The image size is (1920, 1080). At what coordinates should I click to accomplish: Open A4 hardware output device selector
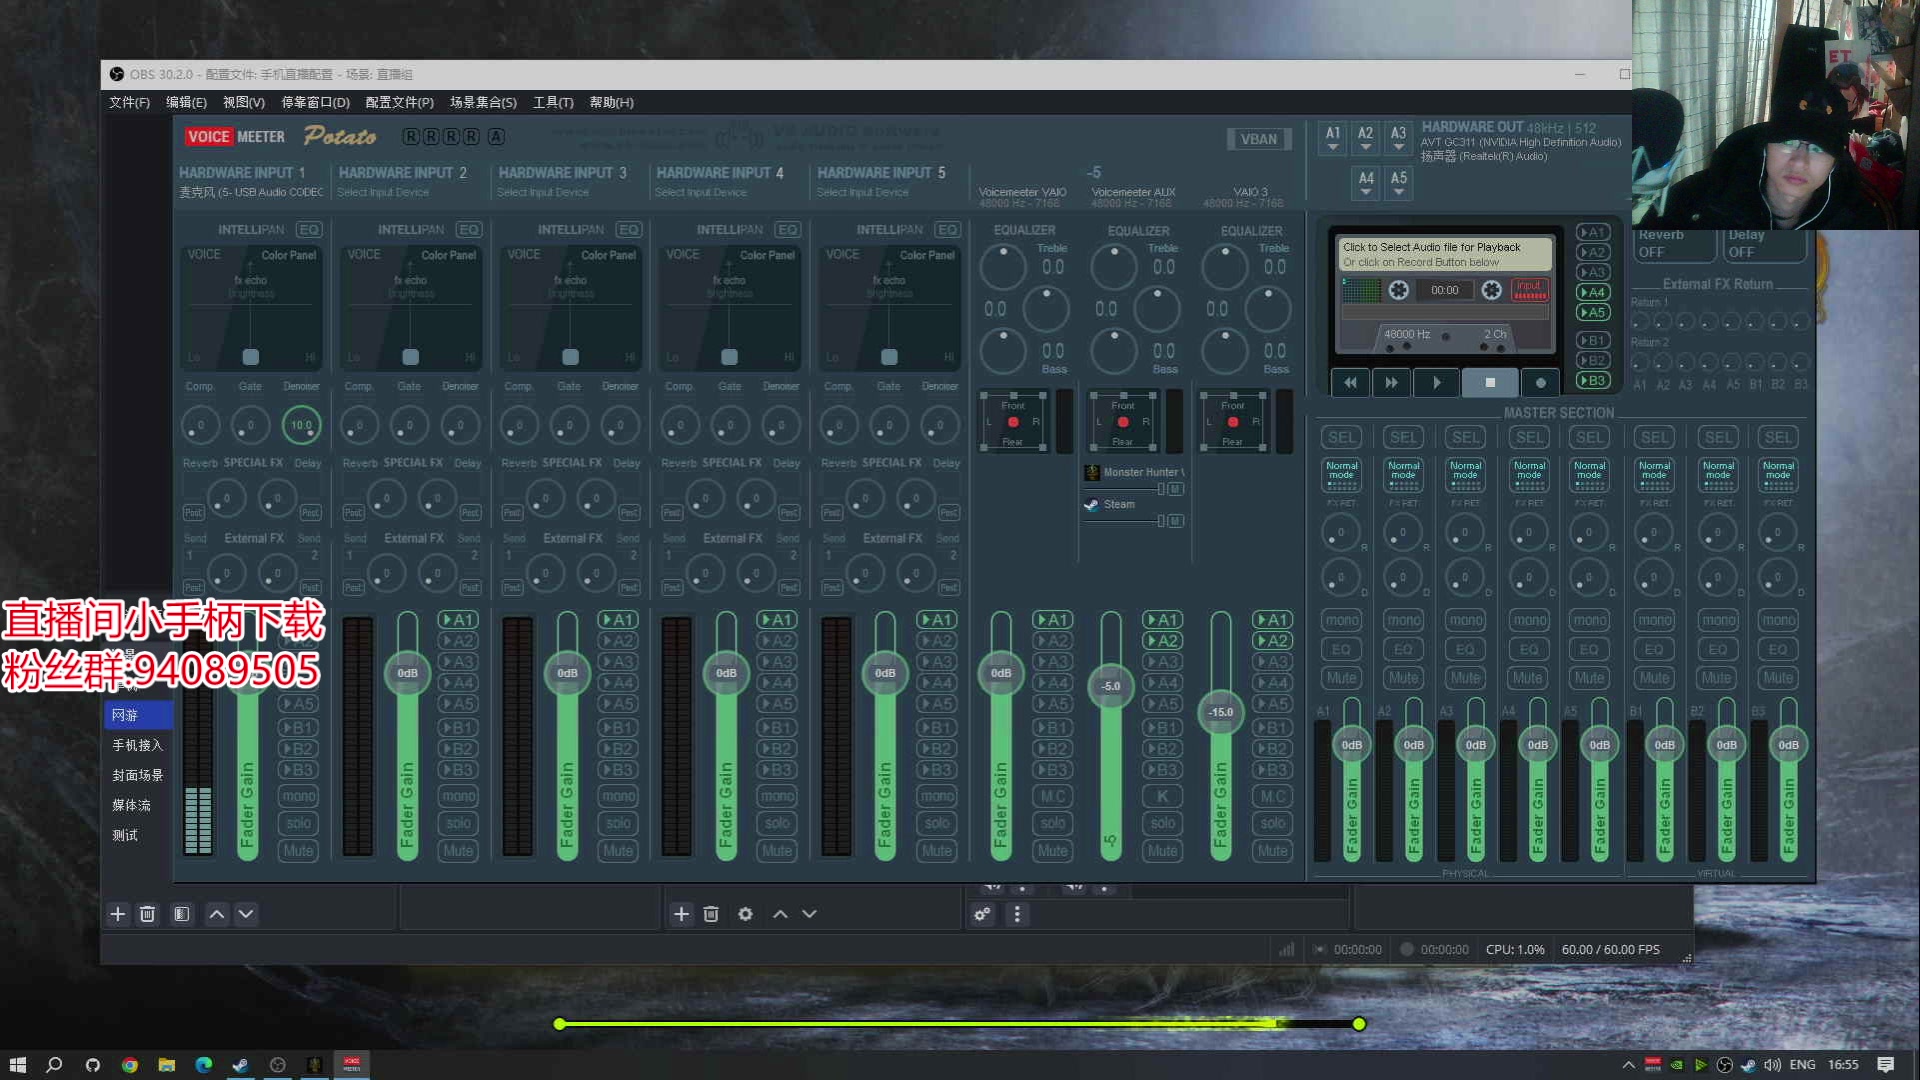tap(1366, 183)
